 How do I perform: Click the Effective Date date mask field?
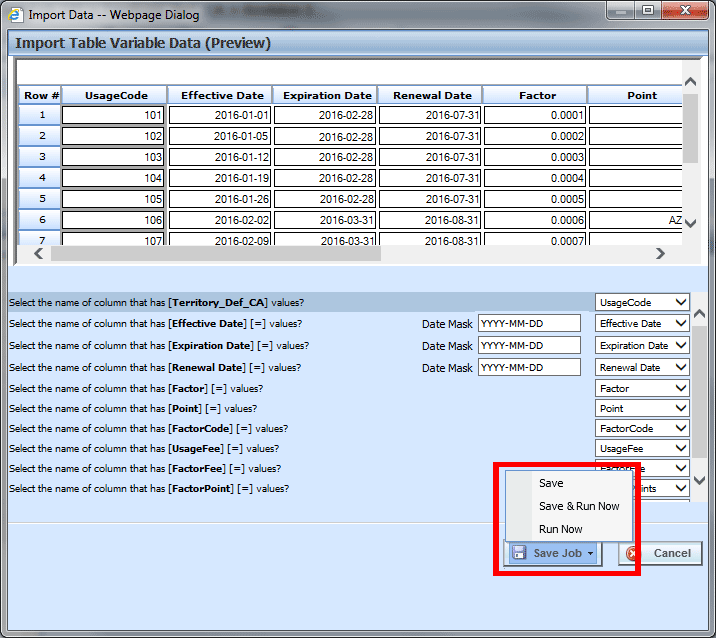[529, 323]
